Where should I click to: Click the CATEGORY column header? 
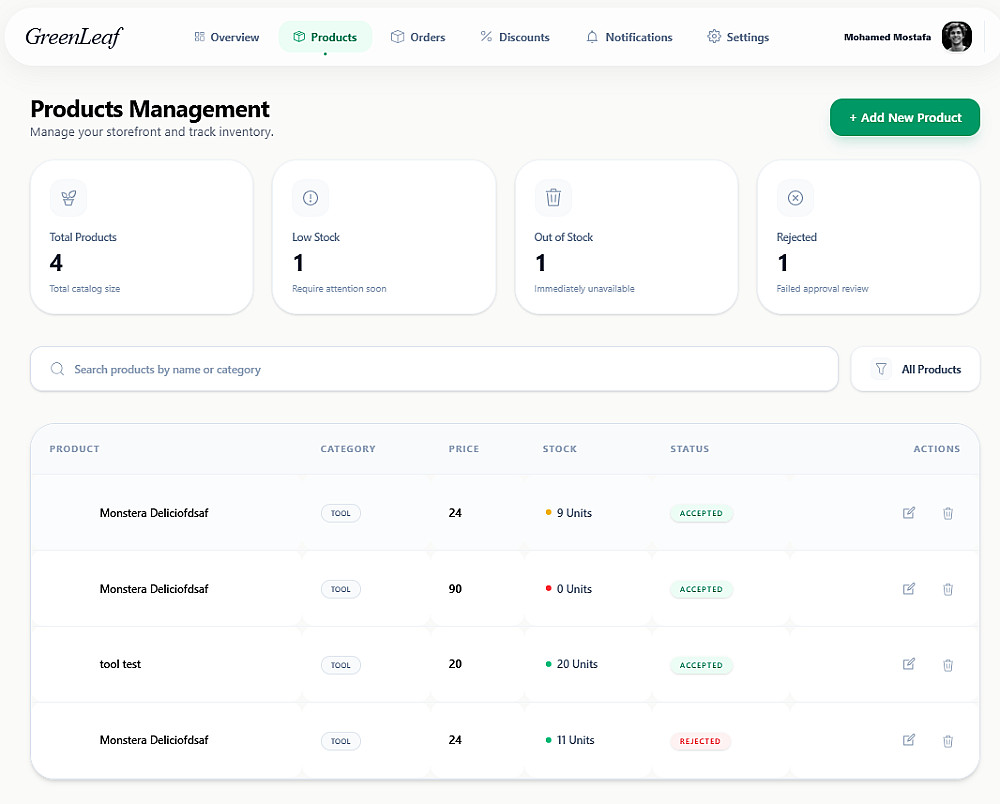point(348,449)
